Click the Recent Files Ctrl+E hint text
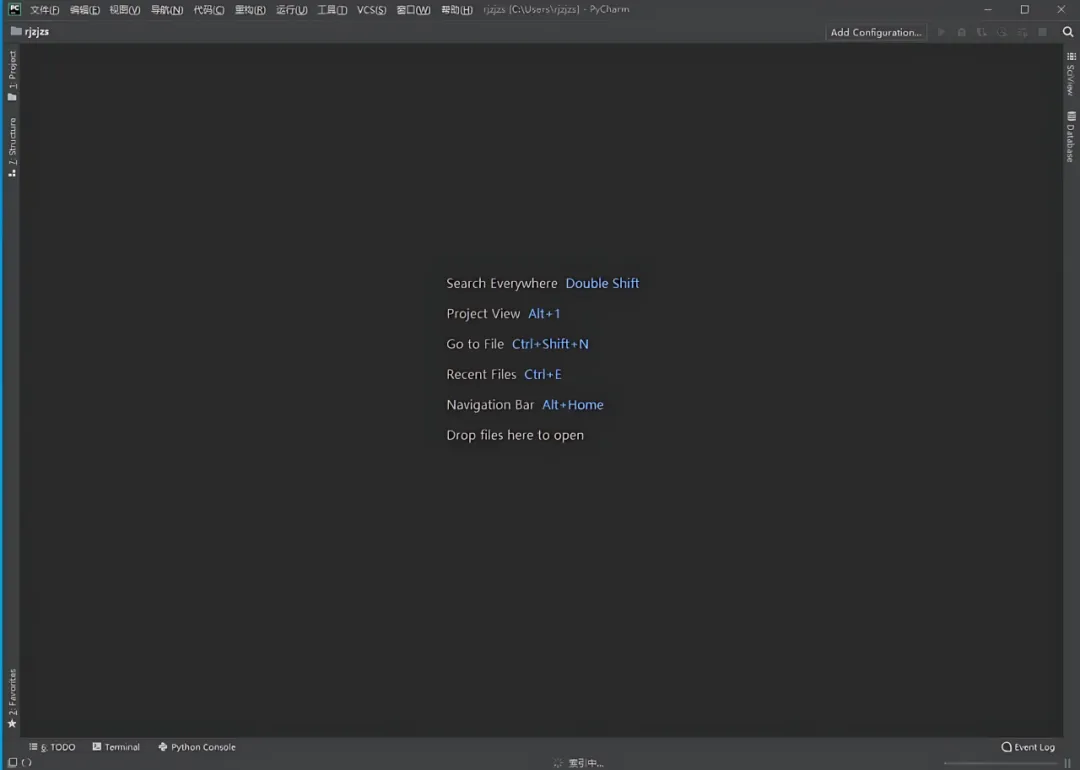Viewport: 1080px width, 770px height. tap(504, 374)
